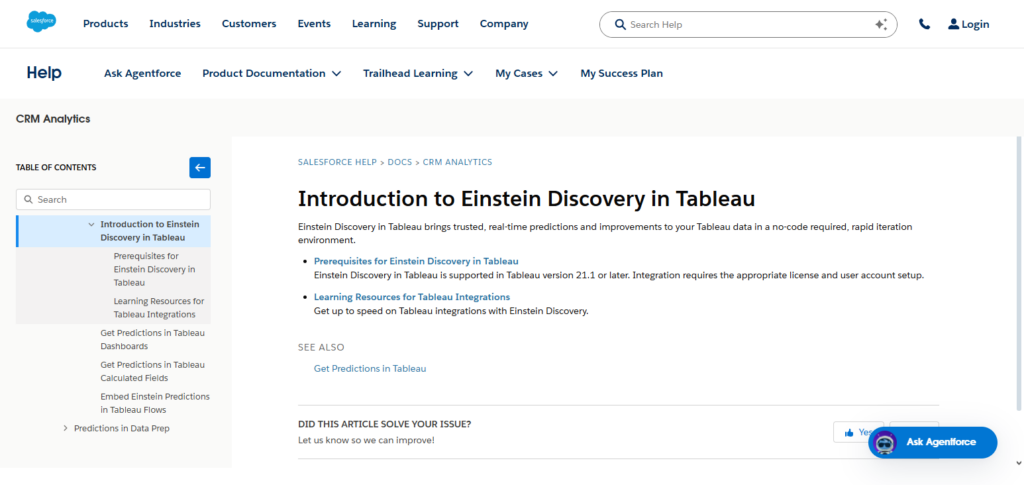The image size is (1024, 485).
Task: Open the Events menu
Action: (x=314, y=23)
